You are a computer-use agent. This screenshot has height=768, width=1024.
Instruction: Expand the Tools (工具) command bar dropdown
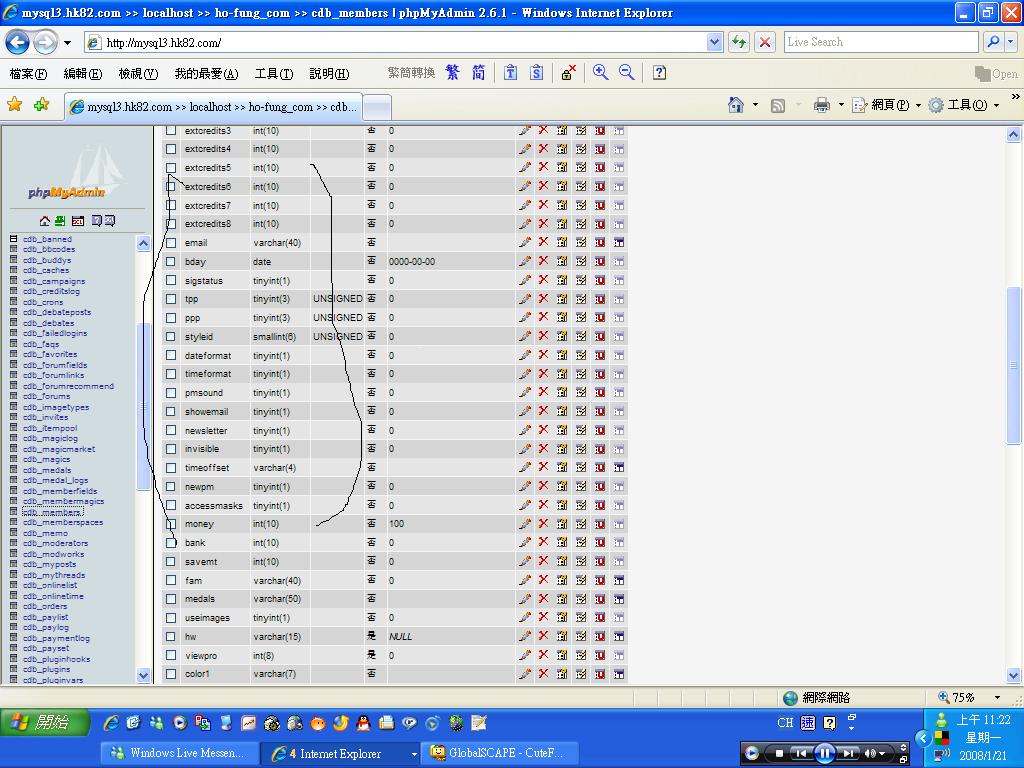coord(997,105)
